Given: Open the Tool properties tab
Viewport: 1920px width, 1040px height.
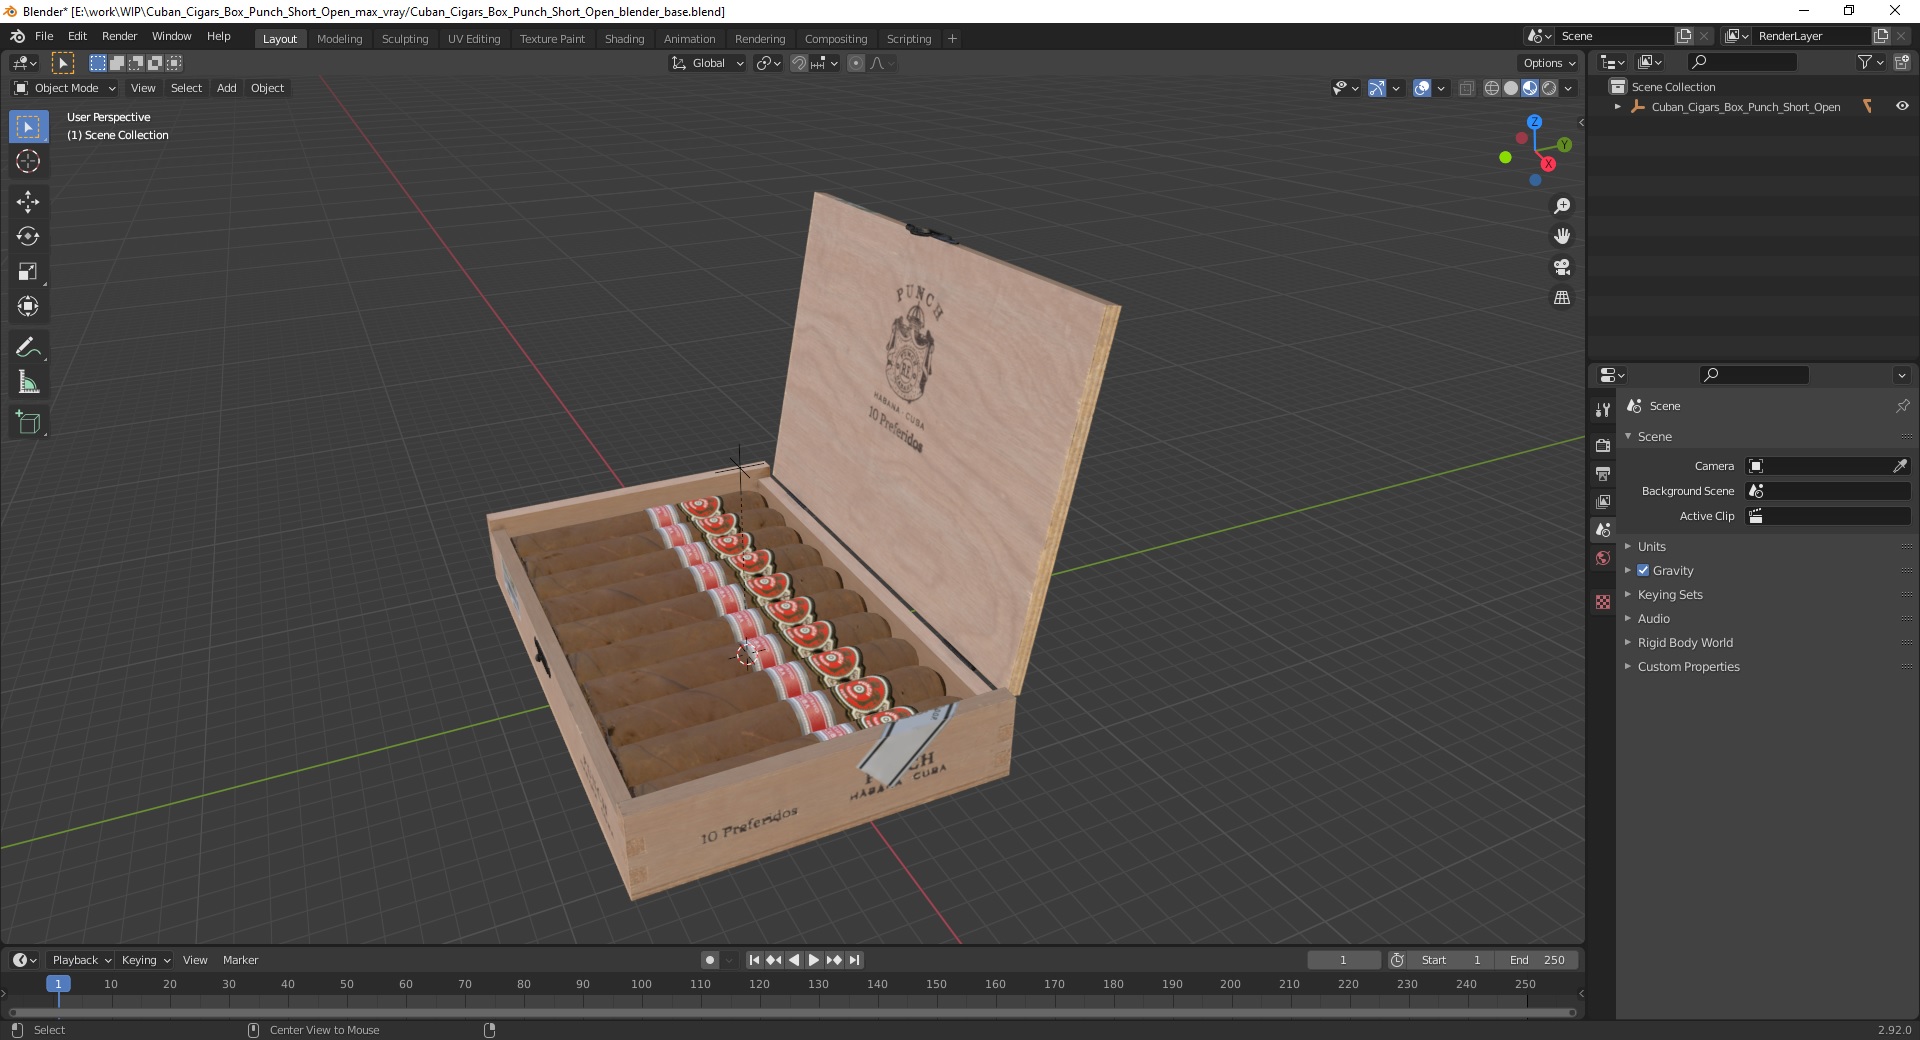Looking at the screenshot, I should click(1603, 410).
